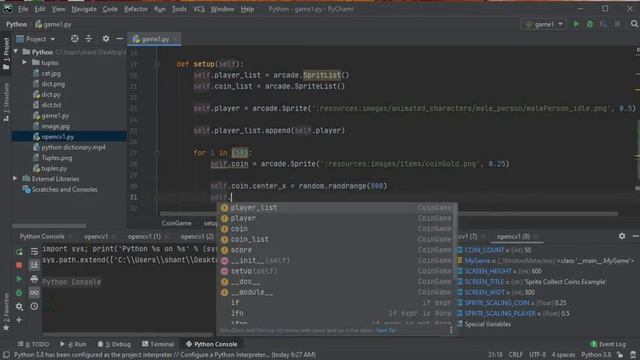Click the Project panel horizontal scrollbar
This screenshot has width=640, height=360.
click(x=49, y=226)
